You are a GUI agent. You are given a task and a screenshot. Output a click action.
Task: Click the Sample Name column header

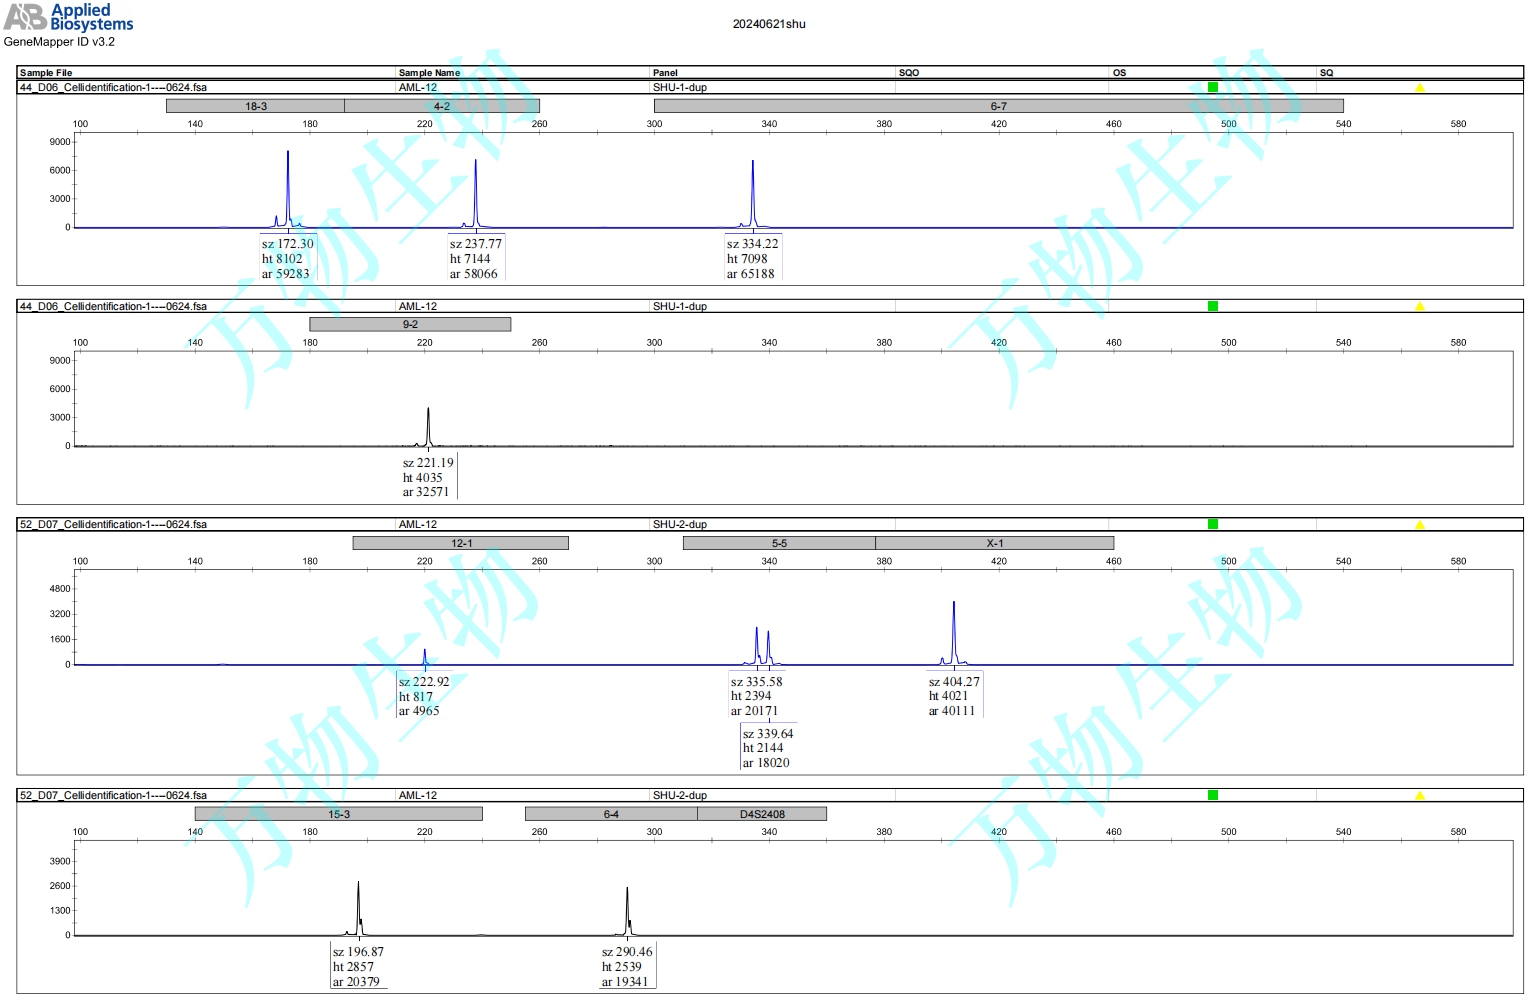point(429,73)
